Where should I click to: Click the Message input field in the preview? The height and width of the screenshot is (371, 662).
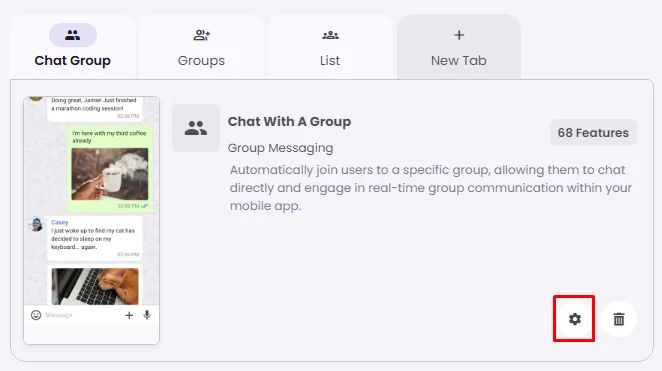[82, 315]
